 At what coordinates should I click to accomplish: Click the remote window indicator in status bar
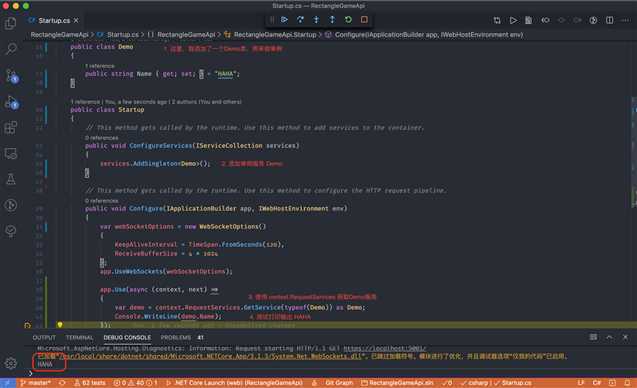[x=8, y=383]
